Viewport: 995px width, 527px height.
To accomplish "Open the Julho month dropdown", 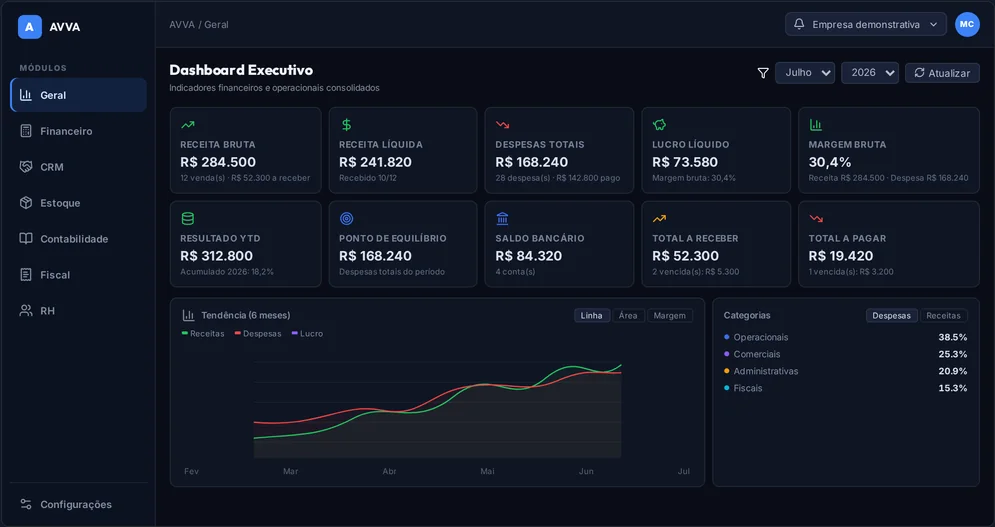I will pos(805,73).
